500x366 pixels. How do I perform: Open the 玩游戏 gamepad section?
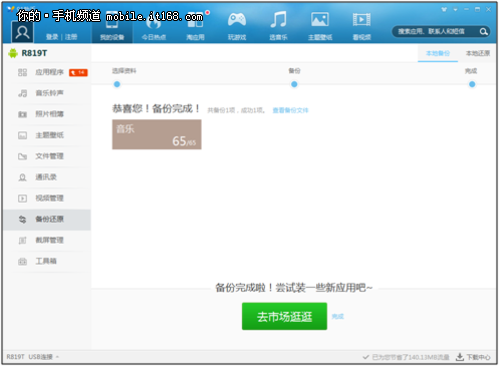click(237, 27)
